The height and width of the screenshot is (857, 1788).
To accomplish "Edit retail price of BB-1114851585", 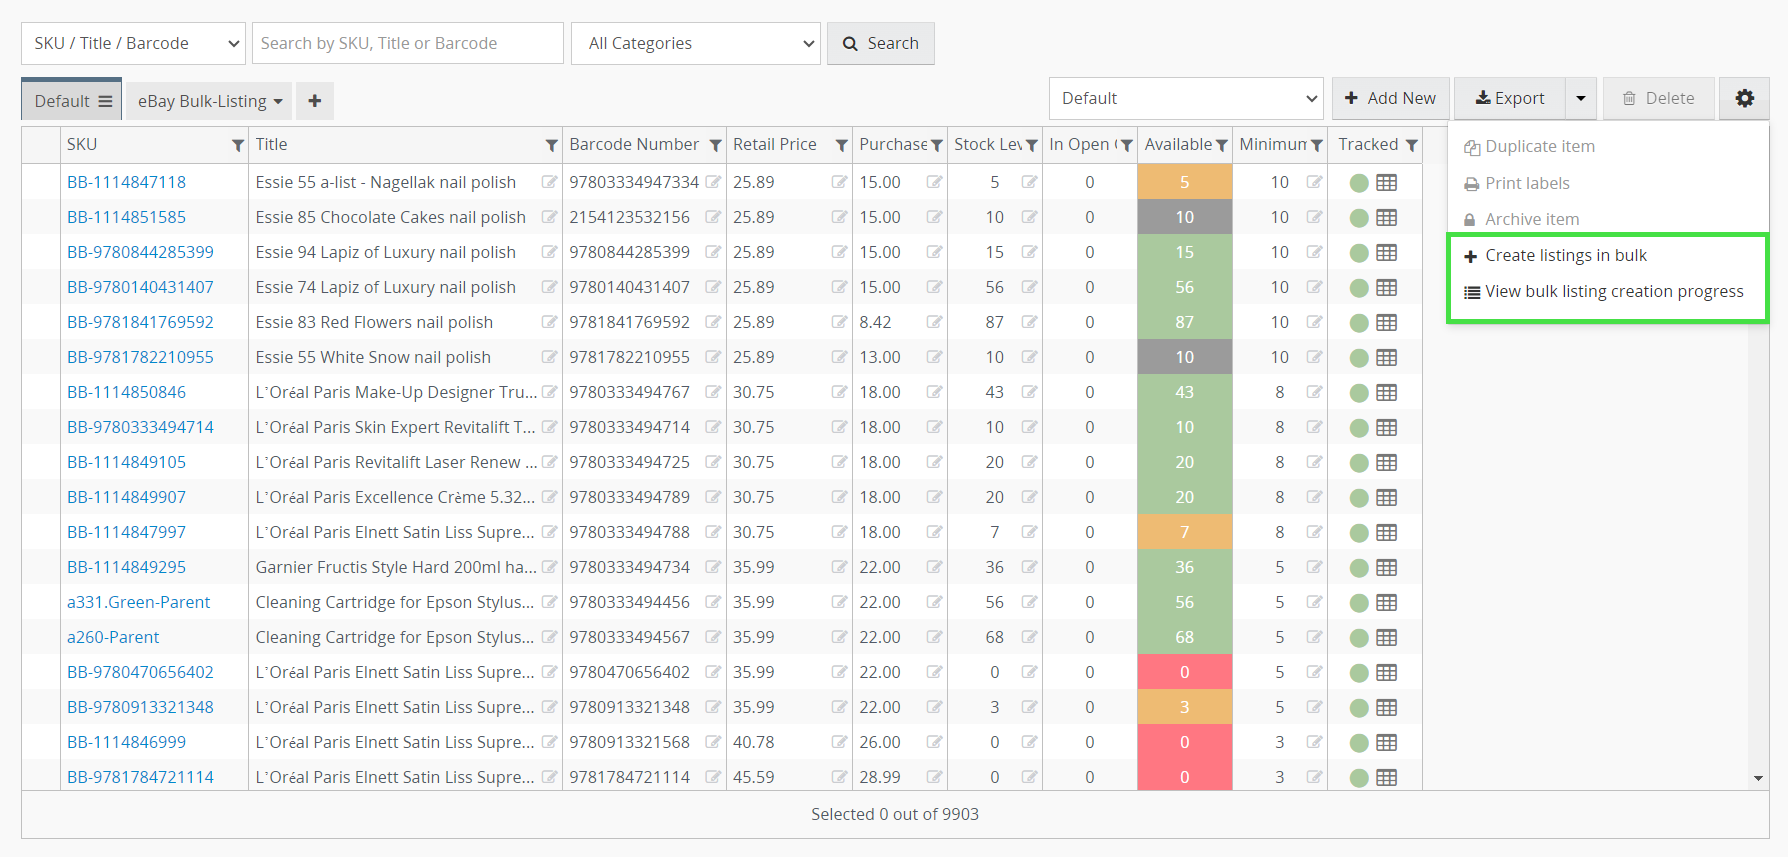I will click(x=839, y=217).
